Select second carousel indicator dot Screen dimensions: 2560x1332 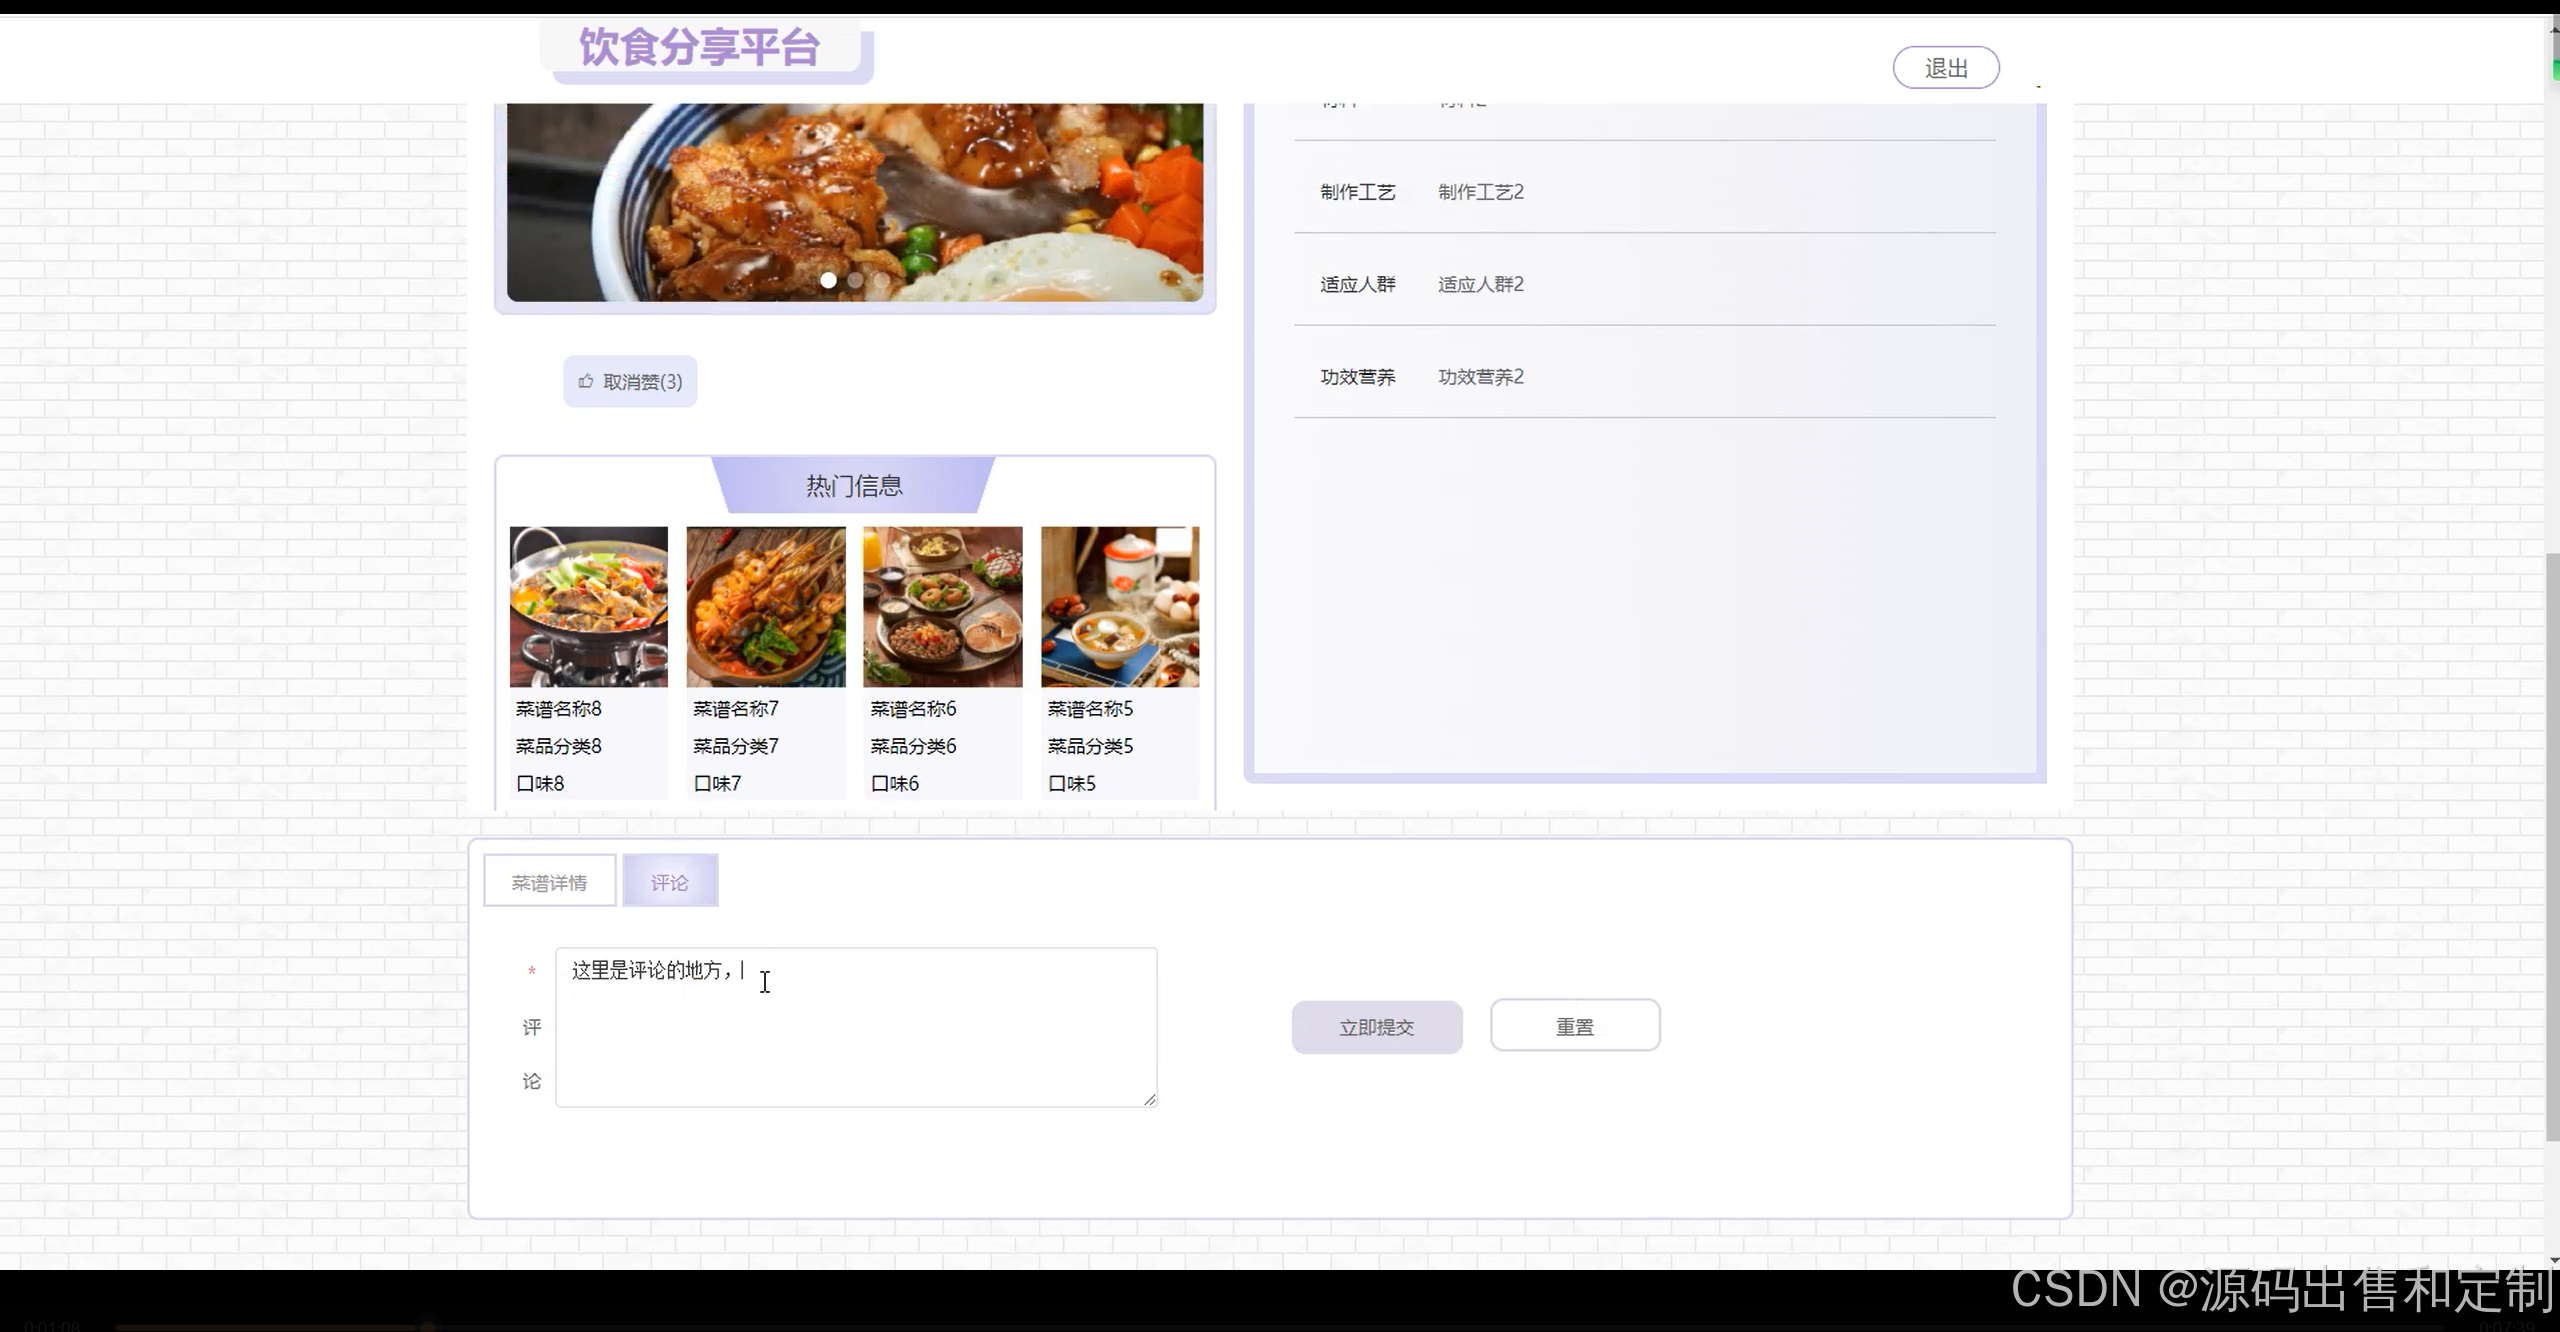point(855,280)
